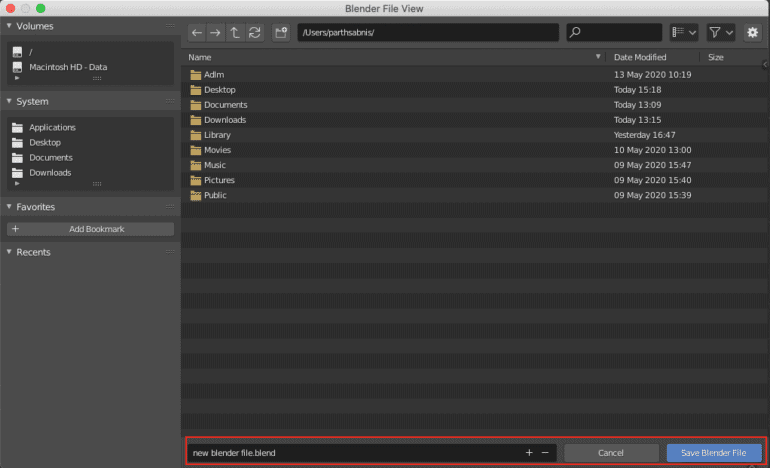The width and height of the screenshot is (770, 468).
Task: Go back to previous folder
Action: pyautogui.click(x=197, y=33)
